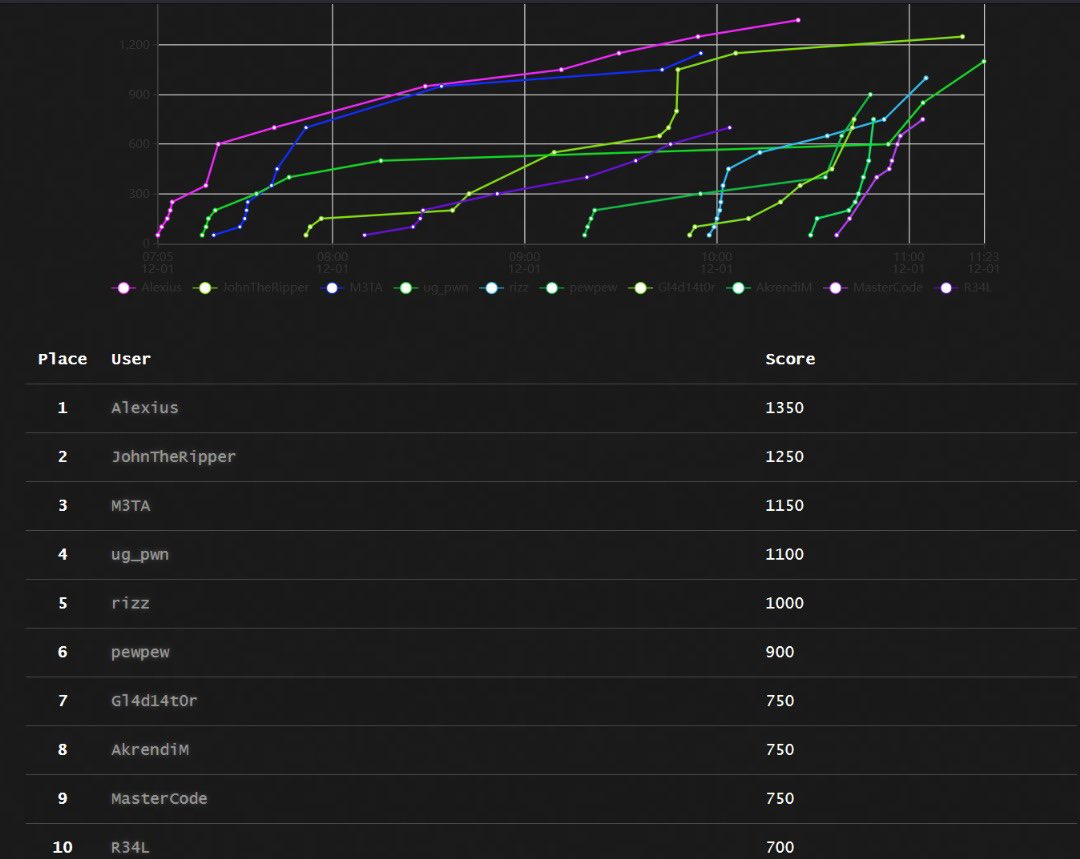1080x859 pixels.
Task: Click place number 6 beside pewpew
Action: (x=63, y=652)
